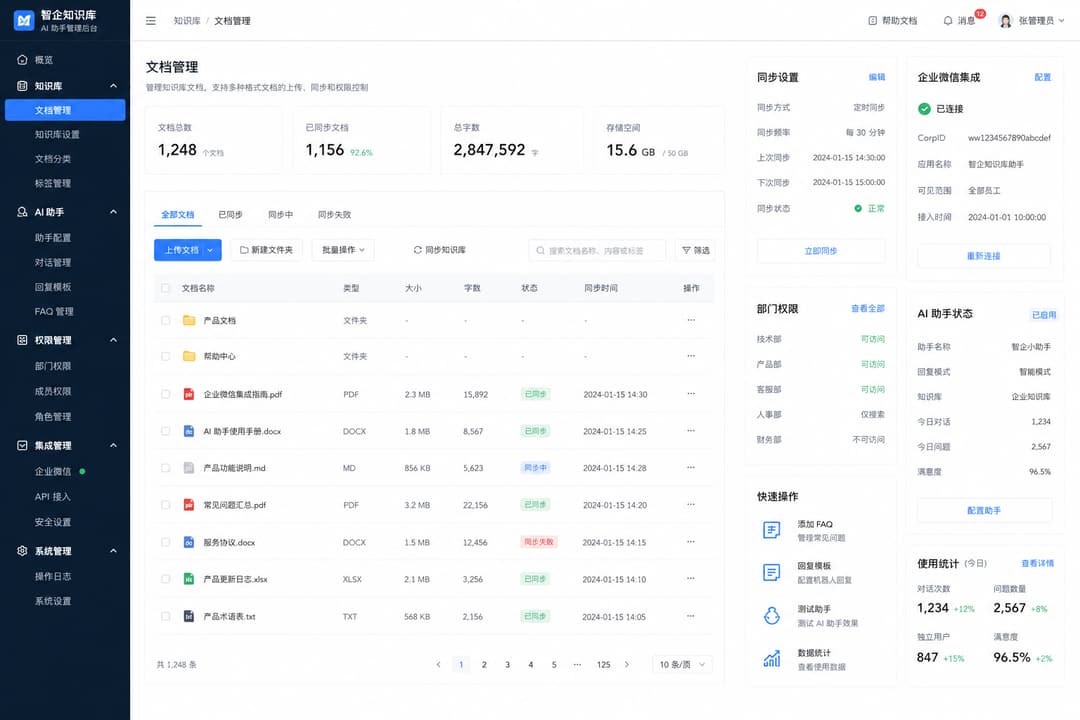Switch to the 同步中 tab

(280, 215)
